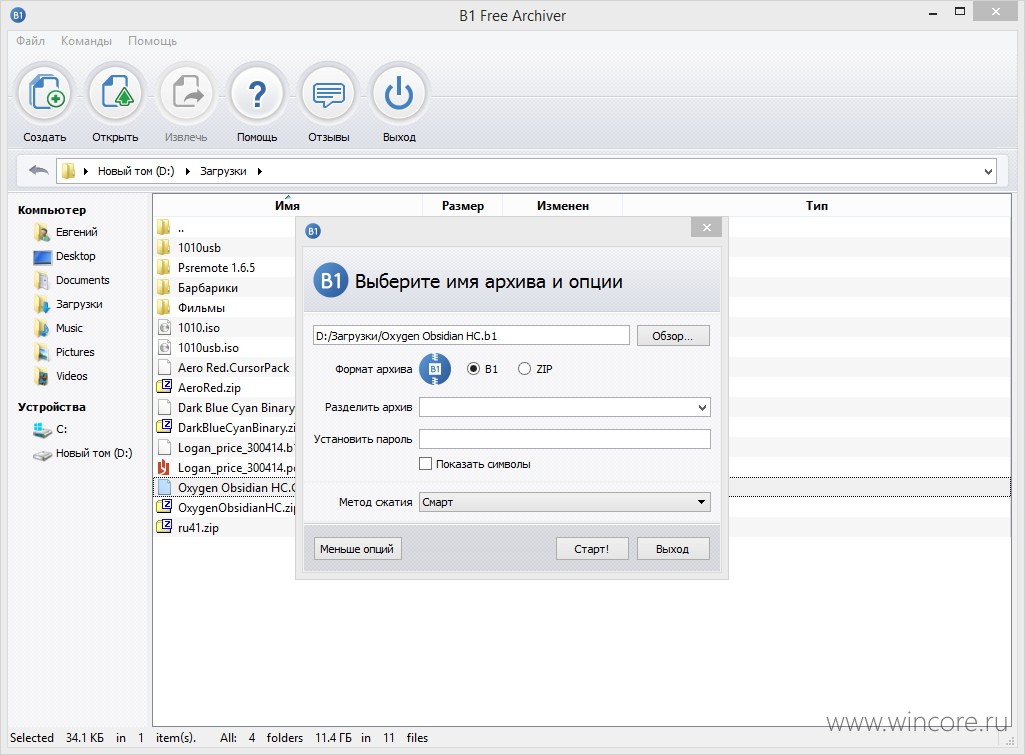Select the Загрузки folder icon in sidebar
This screenshot has width=1025, height=755.
pos(41,304)
